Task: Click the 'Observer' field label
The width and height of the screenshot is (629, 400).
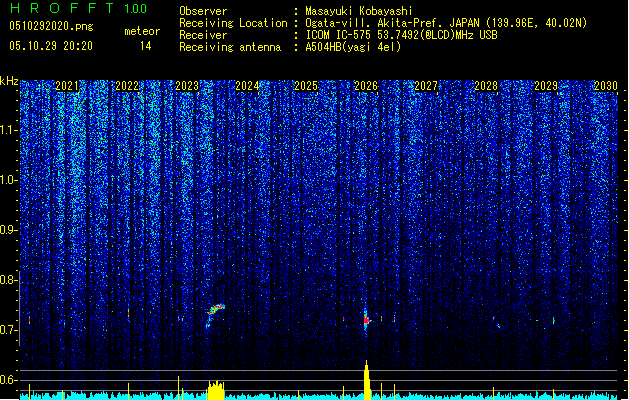Action: pos(203,11)
